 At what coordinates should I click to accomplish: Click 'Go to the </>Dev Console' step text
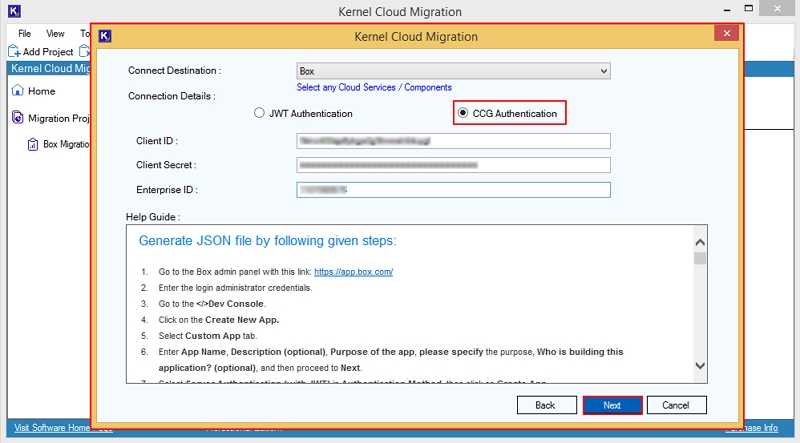(x=212, y=304)
